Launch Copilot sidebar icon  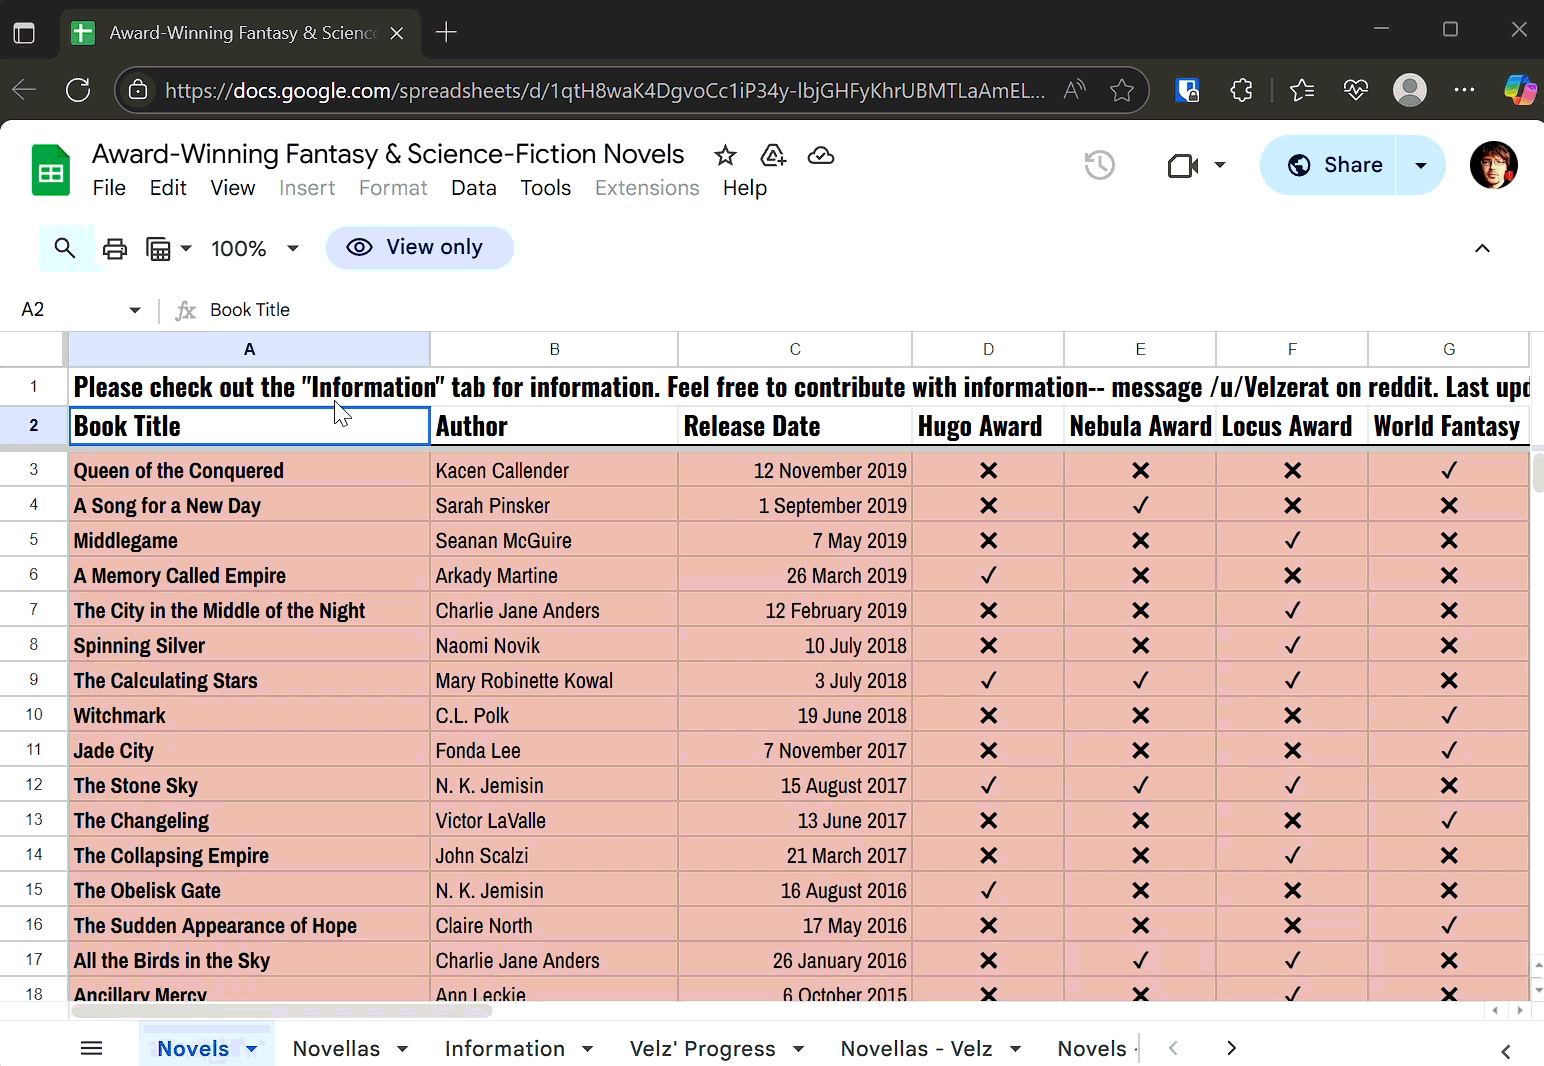pos(1520,90)
